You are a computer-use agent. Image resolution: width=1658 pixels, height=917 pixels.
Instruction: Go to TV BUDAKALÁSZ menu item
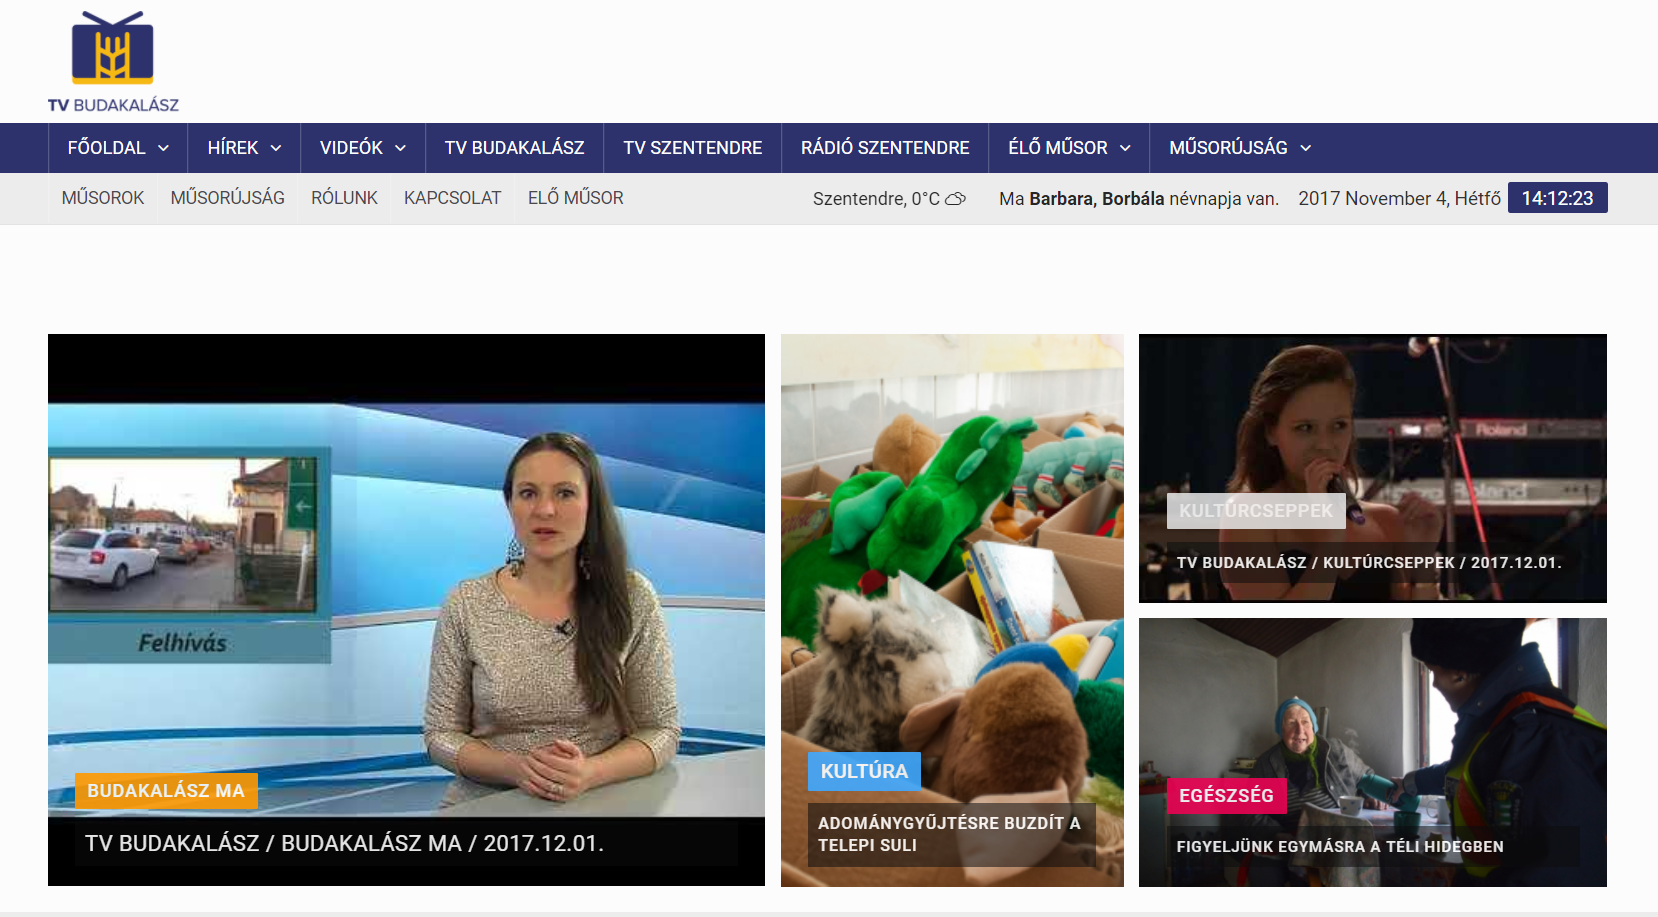click(514, 148)
